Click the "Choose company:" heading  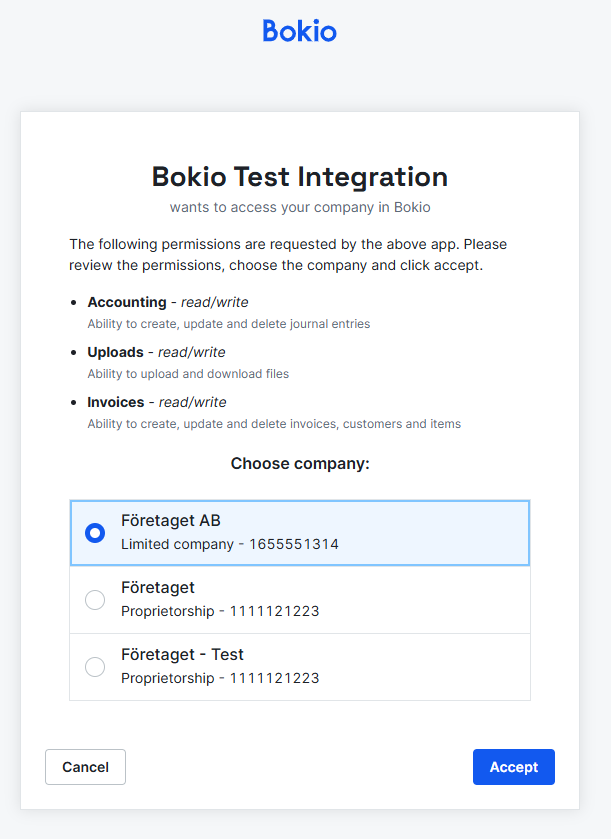[x=300, y=464]
